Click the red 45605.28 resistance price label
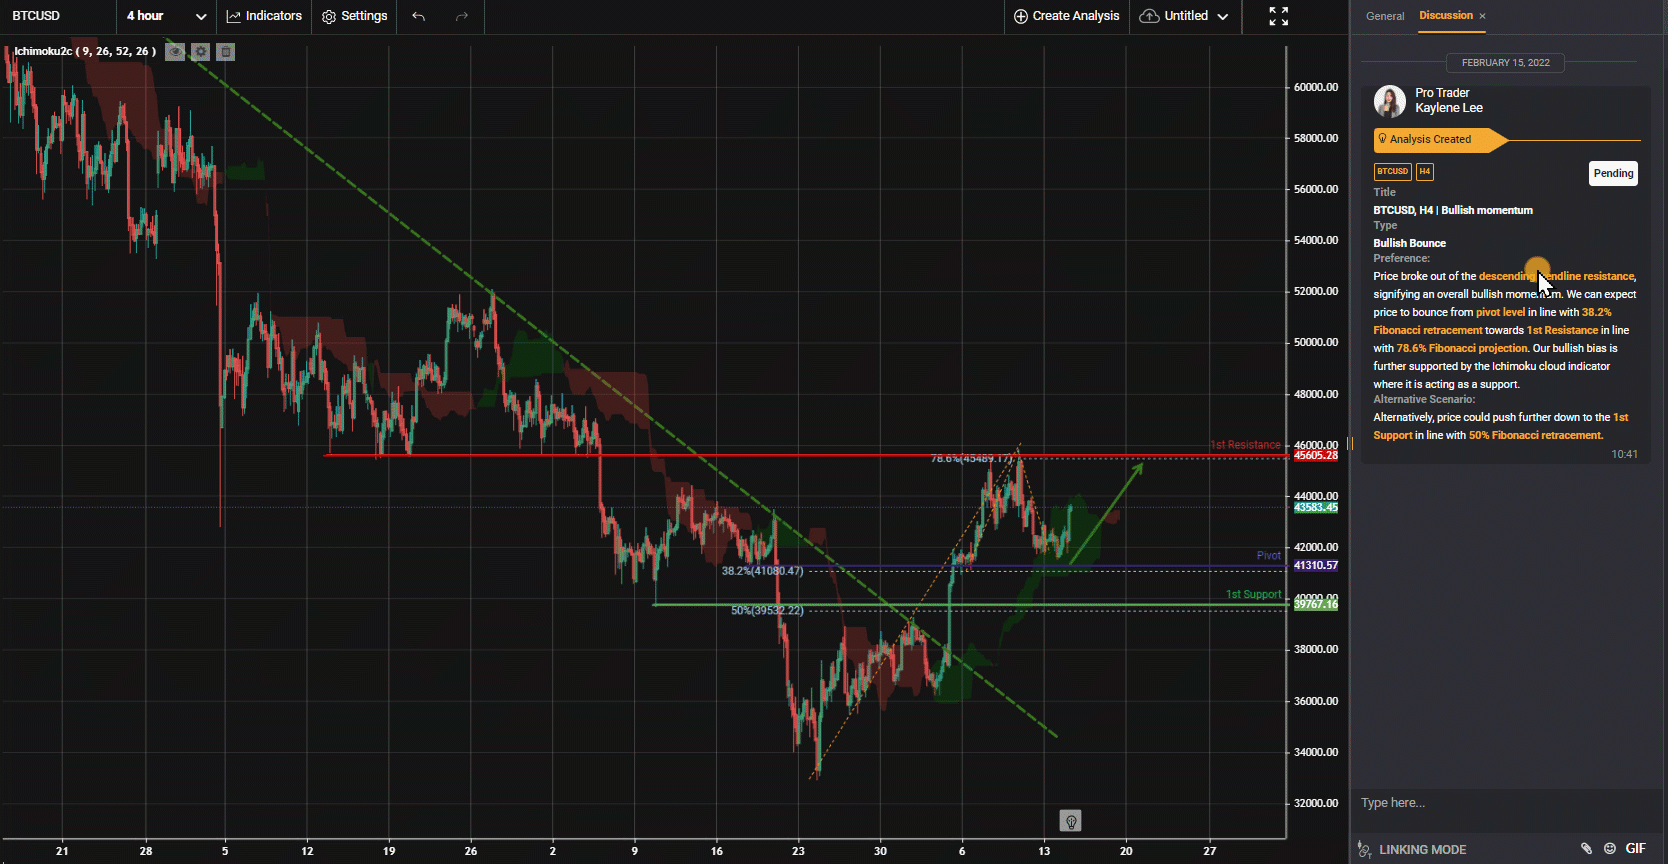 point(1315,455)
